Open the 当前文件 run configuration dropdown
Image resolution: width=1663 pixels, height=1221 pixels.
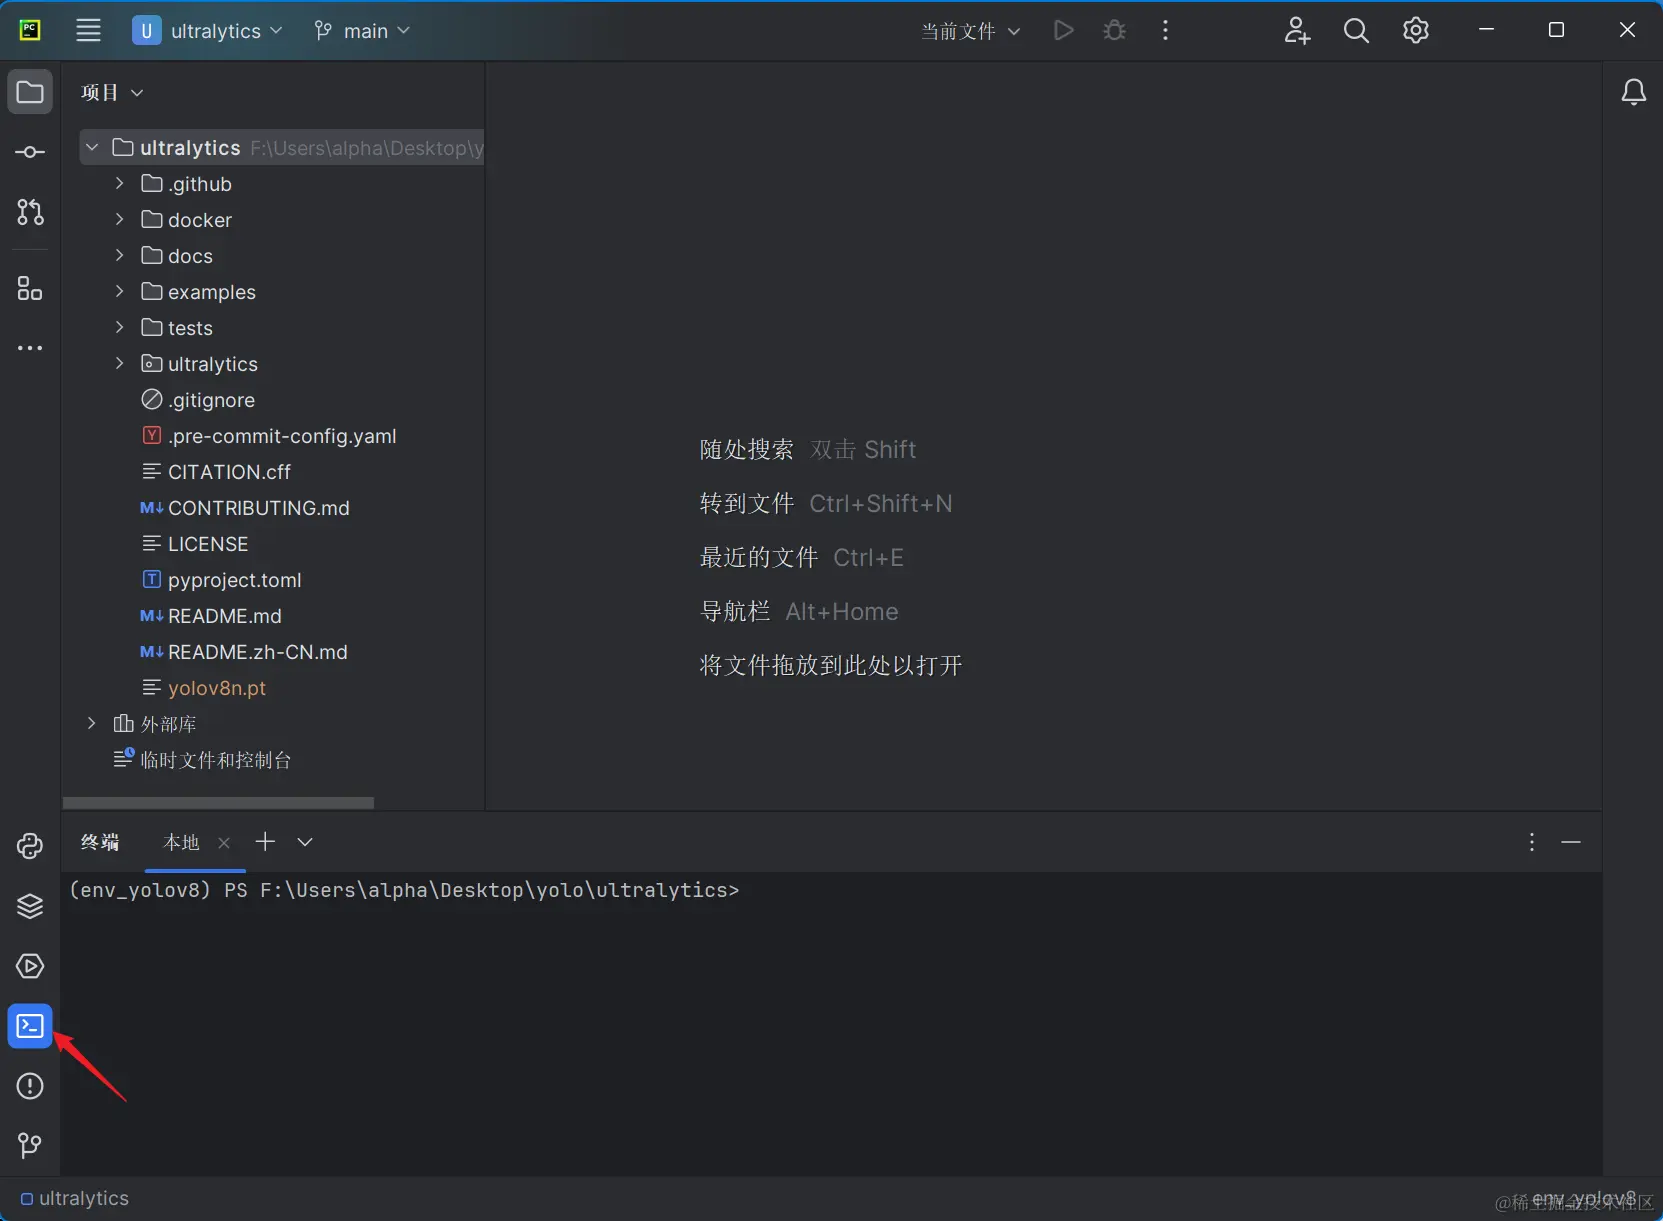pyautogui.click(x=970, y=30)
